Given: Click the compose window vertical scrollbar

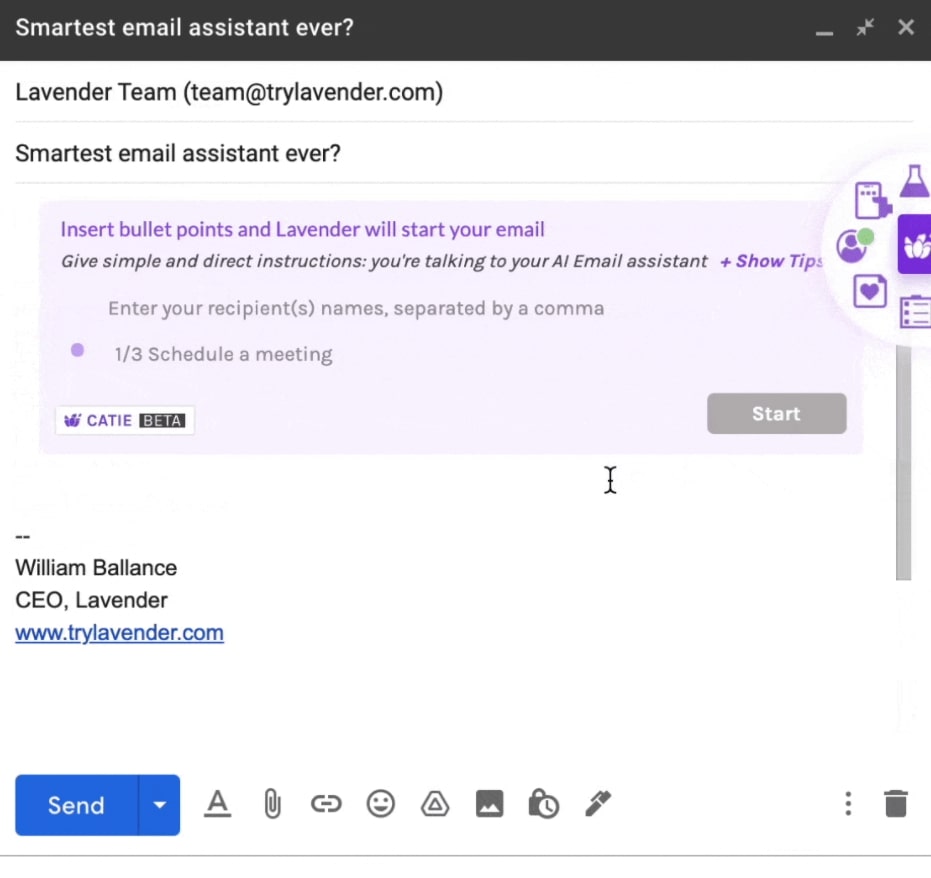Looking at the screenshot, I should [x=903, y=463].
